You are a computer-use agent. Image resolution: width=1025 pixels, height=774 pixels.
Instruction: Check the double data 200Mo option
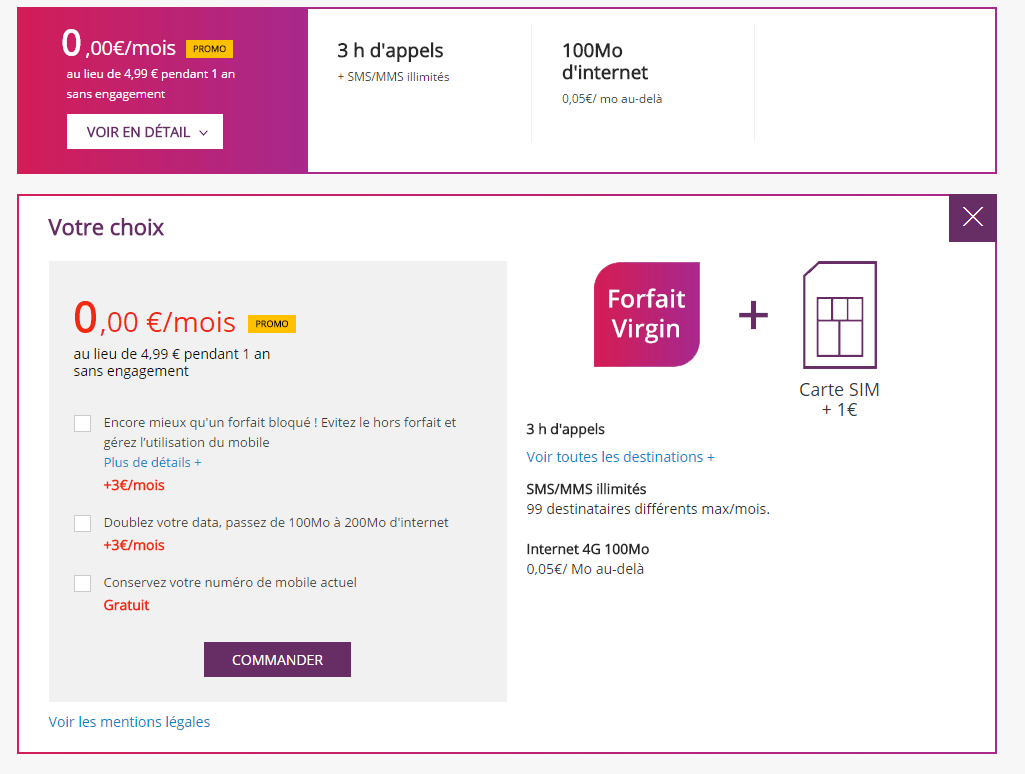click(x=83, y=523)
